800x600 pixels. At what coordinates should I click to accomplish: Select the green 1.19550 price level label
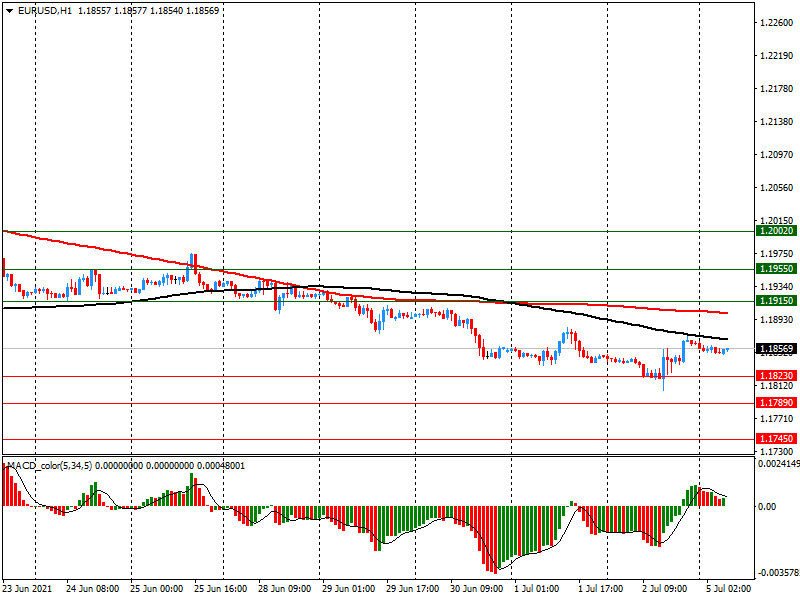[x=776, y=269]
